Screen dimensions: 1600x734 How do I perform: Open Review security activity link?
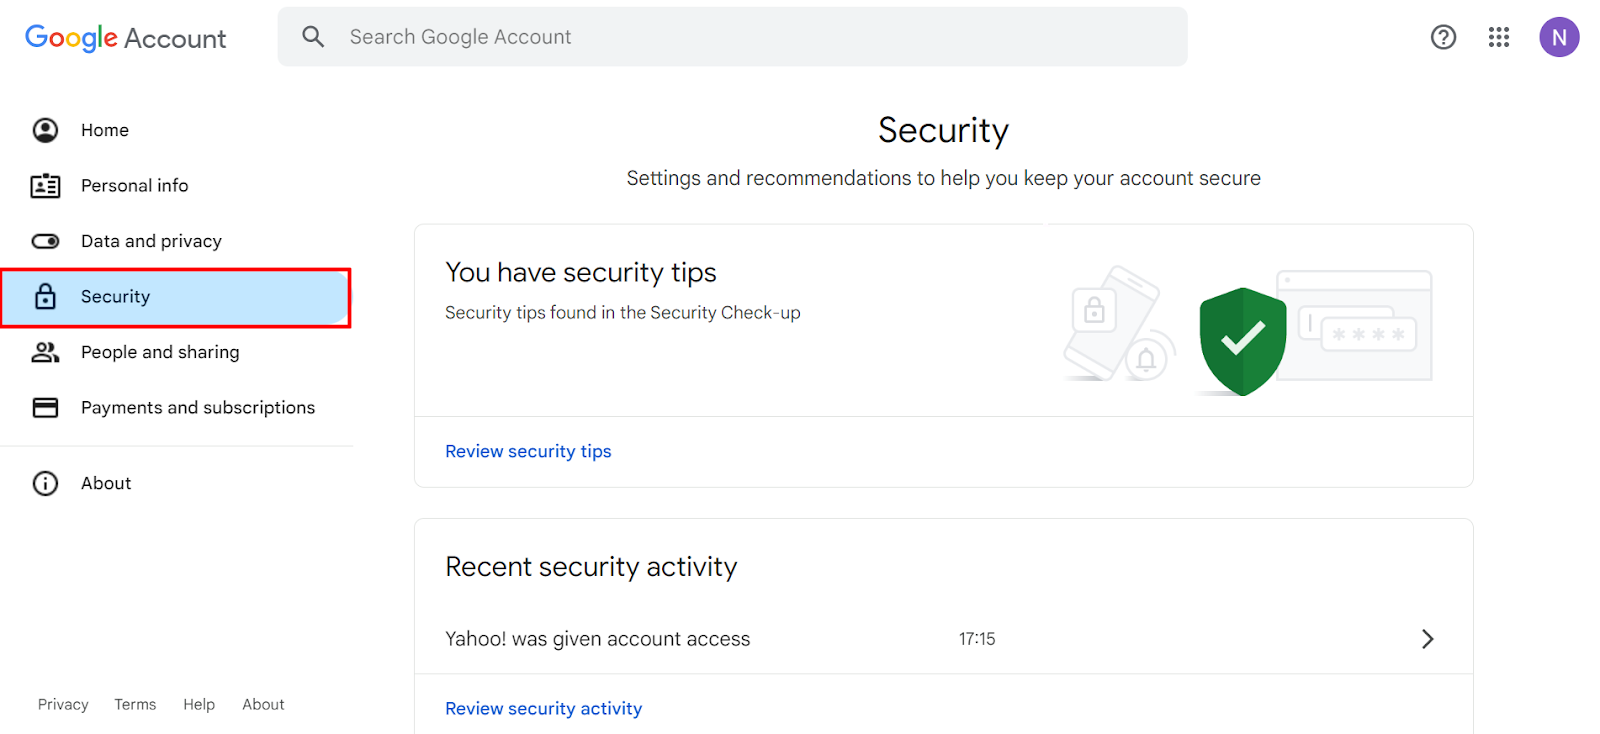pos(543,708)
